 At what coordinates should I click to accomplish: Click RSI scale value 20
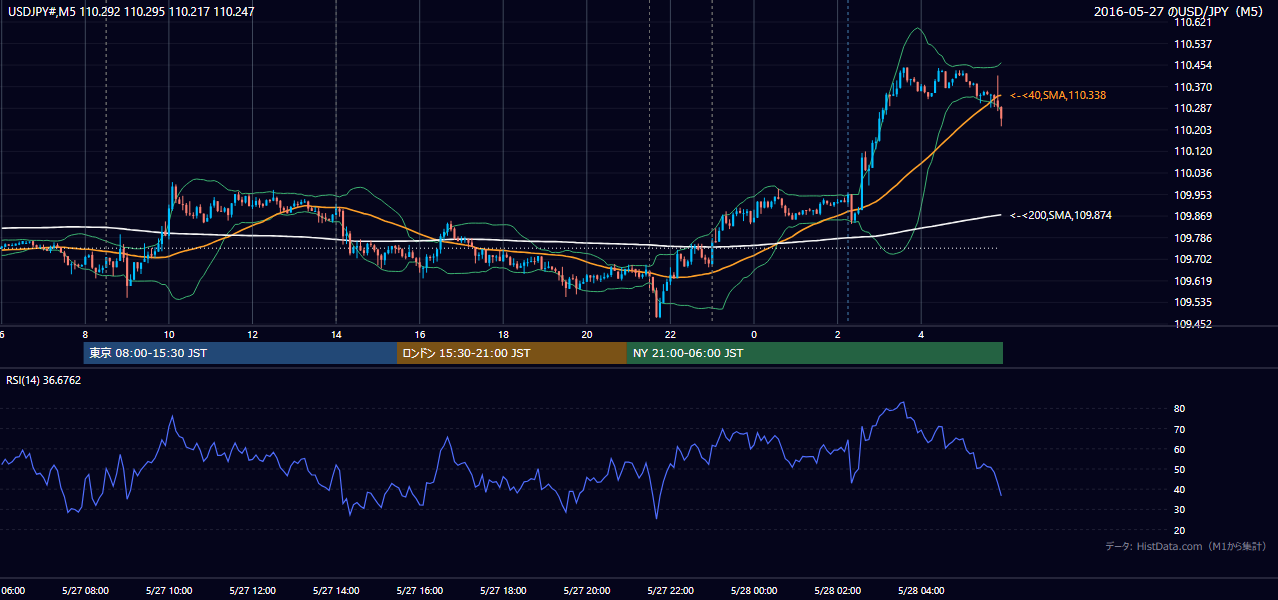coord(1180,530)
